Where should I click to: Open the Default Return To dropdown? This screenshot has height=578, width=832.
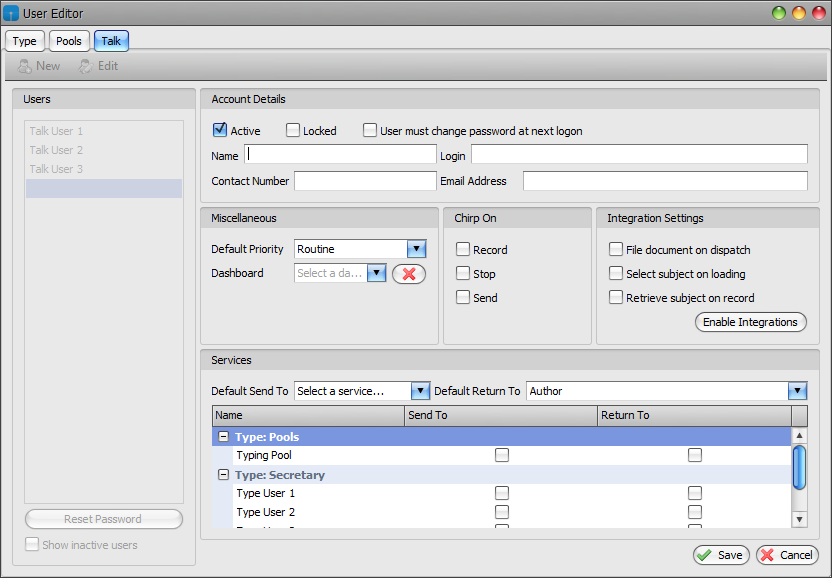(798, 391)
